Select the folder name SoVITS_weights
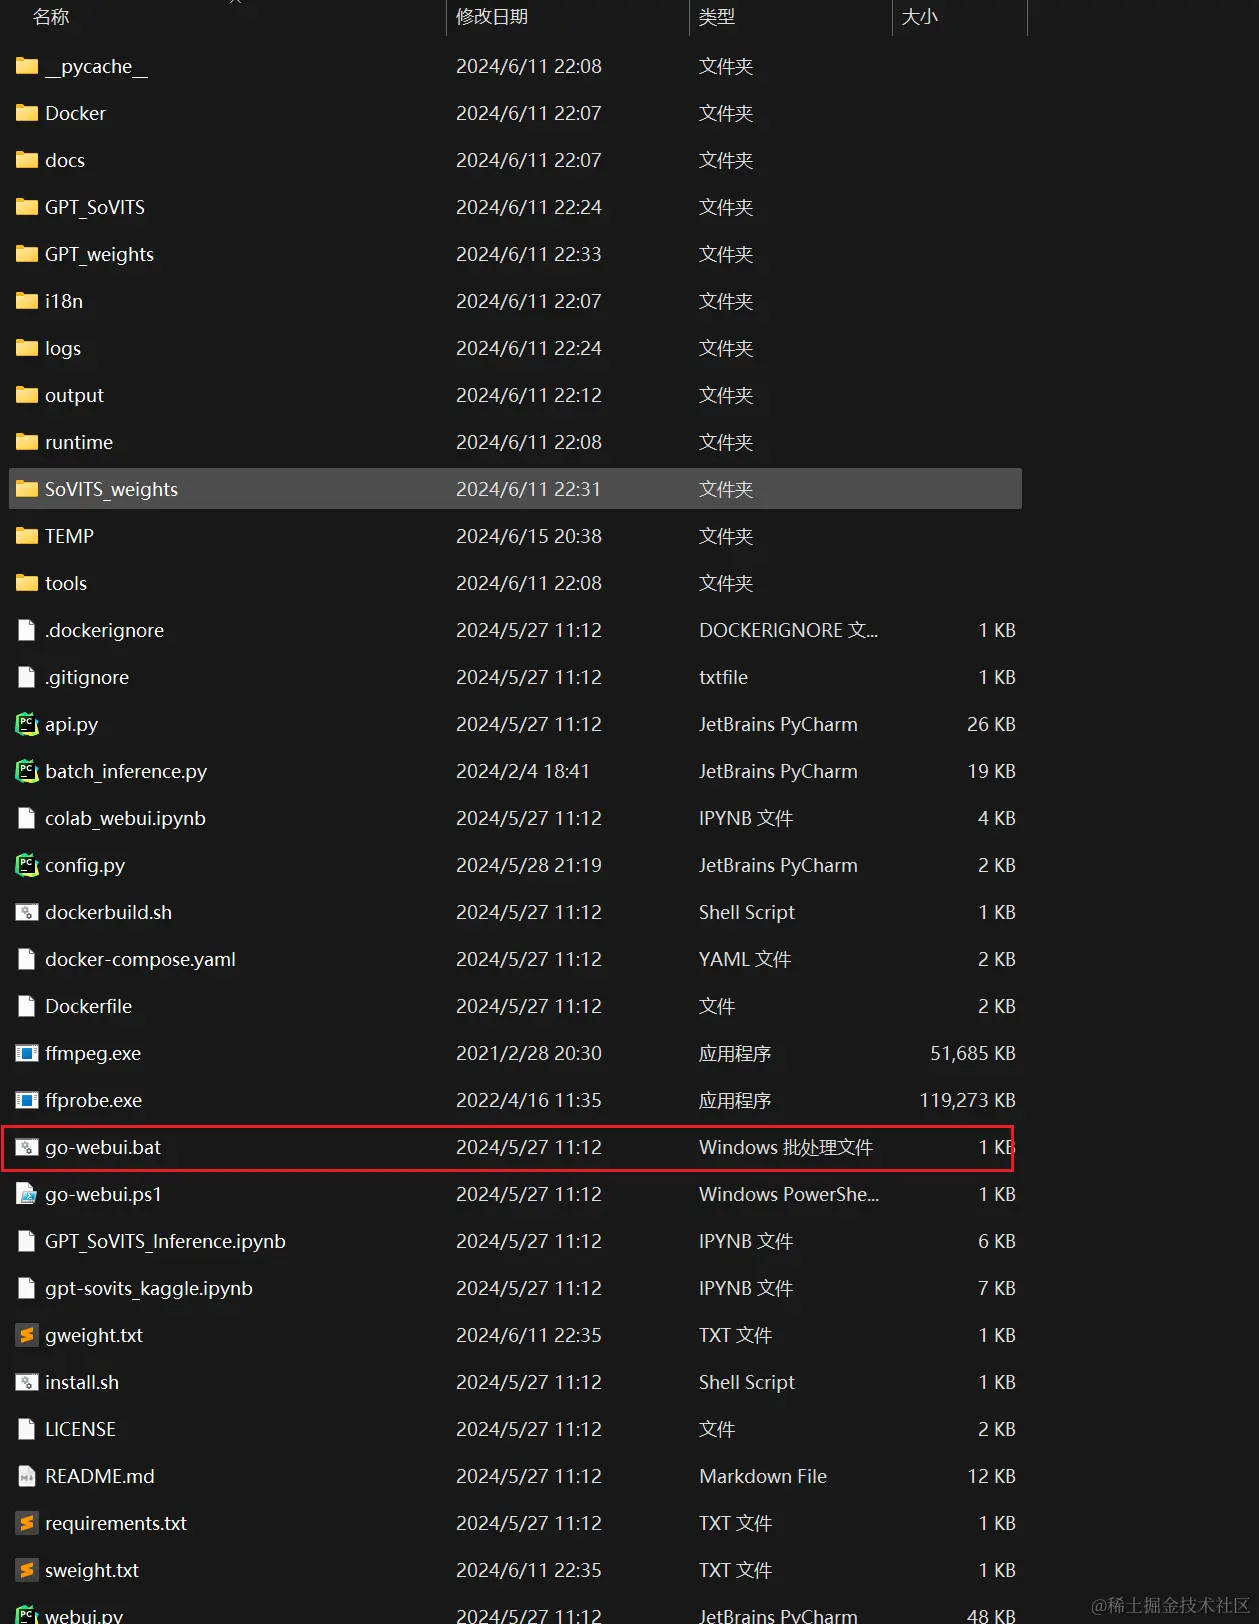This screenshot has width=1259, height=1624. click(x=111, y=489)
